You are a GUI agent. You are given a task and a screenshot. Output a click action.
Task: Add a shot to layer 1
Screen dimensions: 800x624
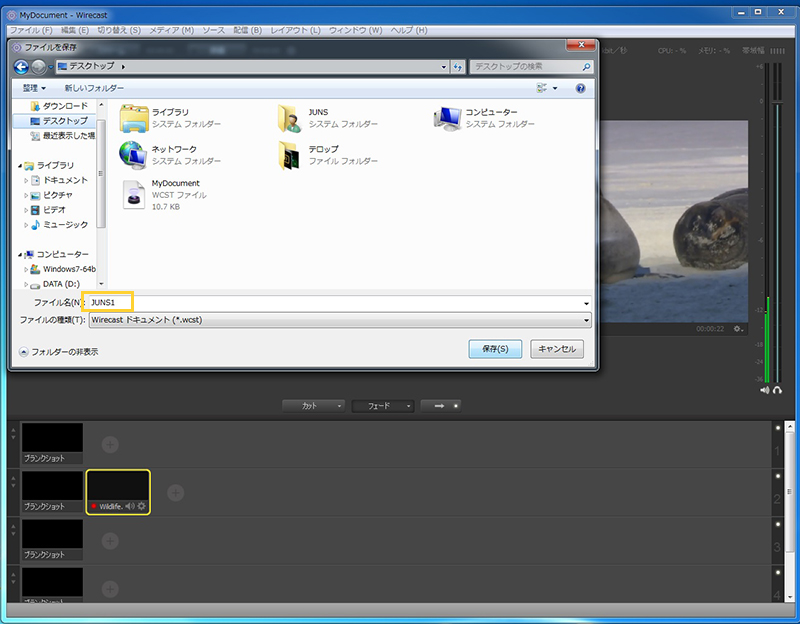[110, 444]
